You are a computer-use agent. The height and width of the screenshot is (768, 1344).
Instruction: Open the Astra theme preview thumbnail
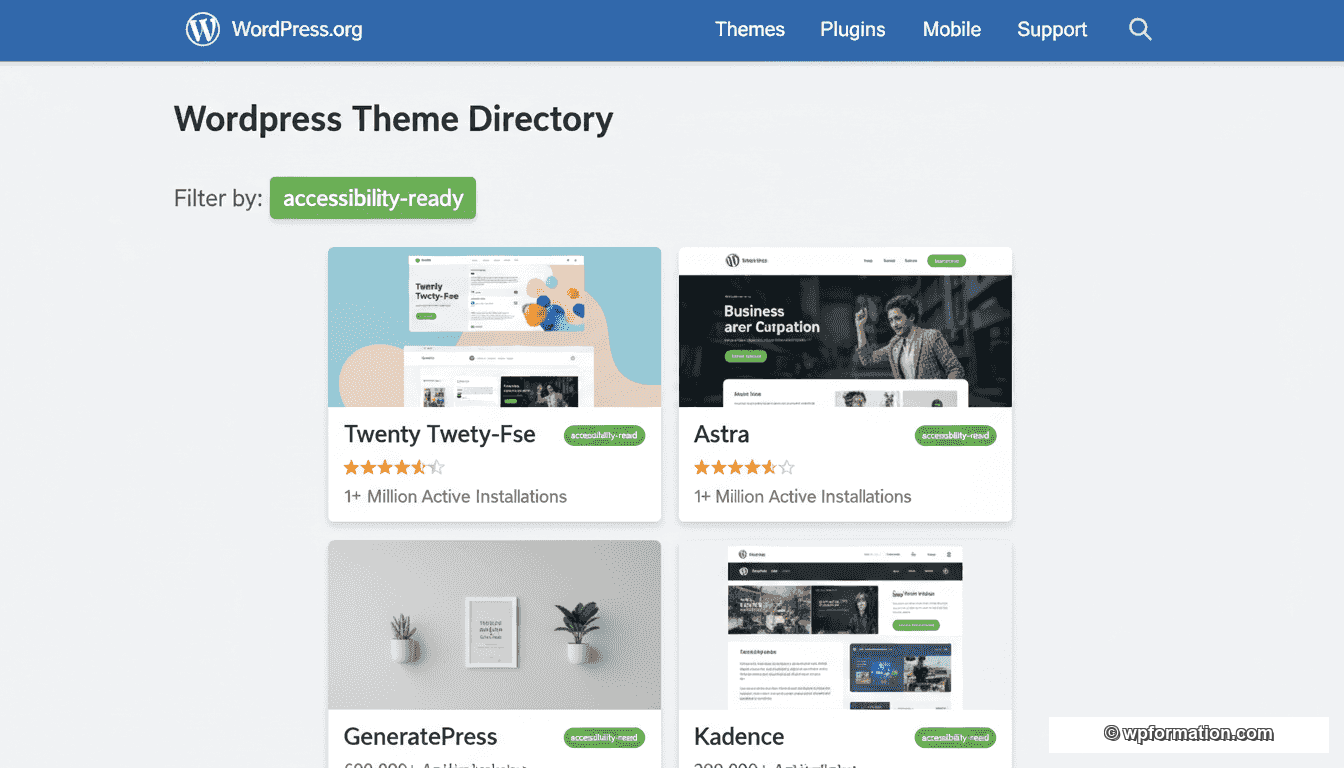(x=845, y=327)
